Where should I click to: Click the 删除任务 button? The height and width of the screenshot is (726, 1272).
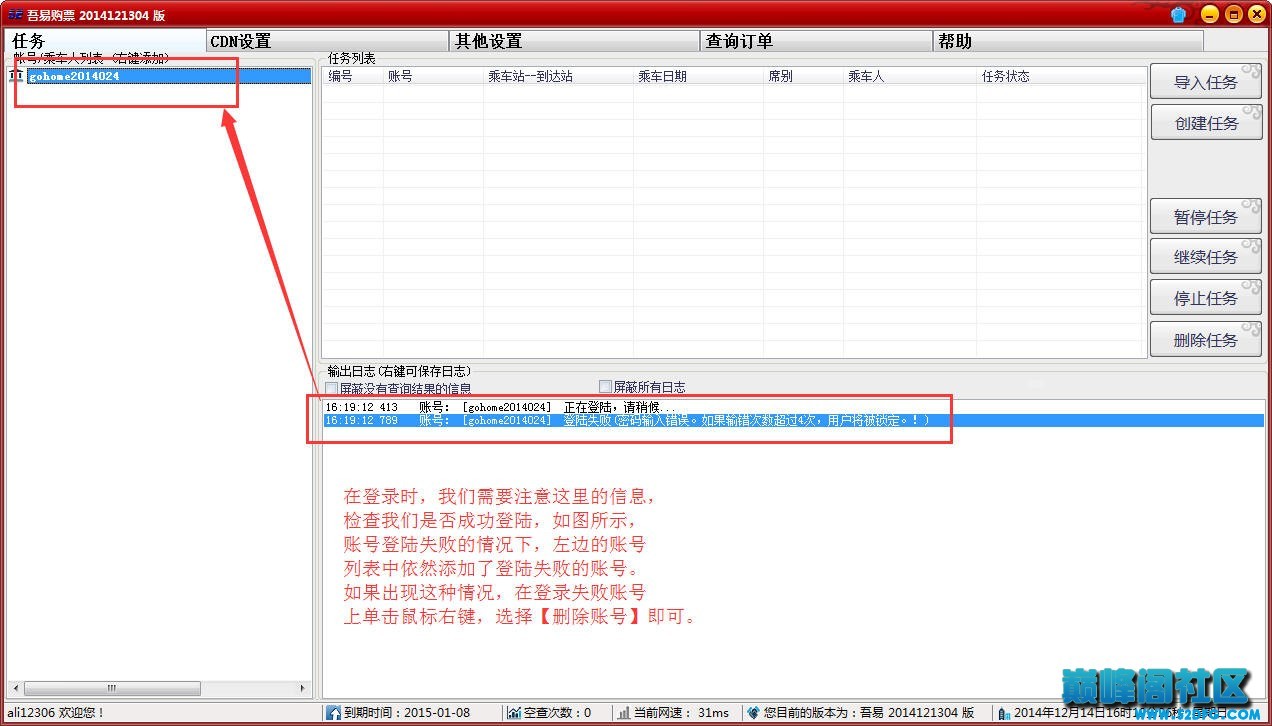click(1206, 340)
